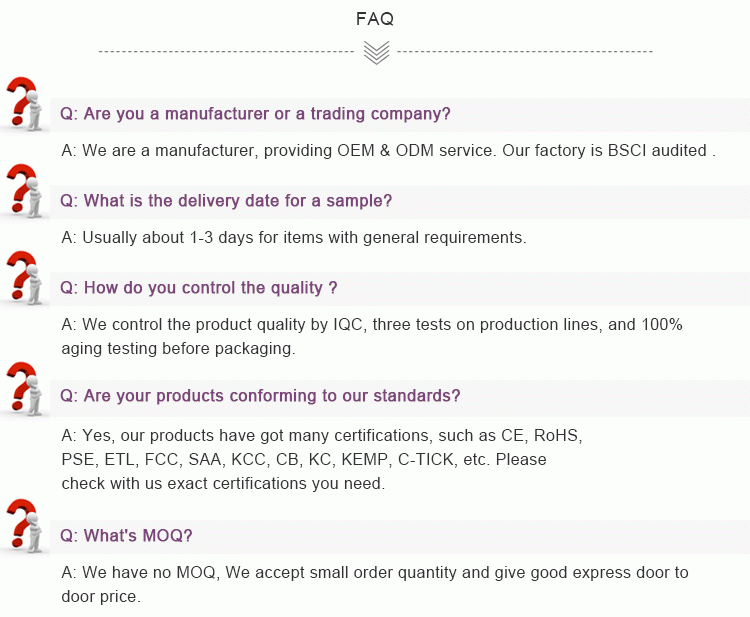This screenshot has width=750, height=617.
Task: Click the answer about IQC product quality control
Action: click(x=372, y=325)
